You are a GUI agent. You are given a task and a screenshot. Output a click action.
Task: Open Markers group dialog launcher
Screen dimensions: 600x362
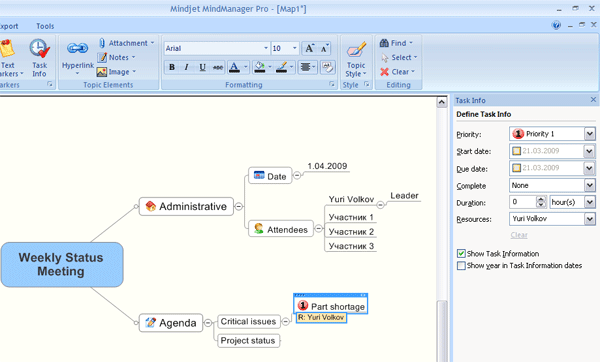[x=50, y=85]
